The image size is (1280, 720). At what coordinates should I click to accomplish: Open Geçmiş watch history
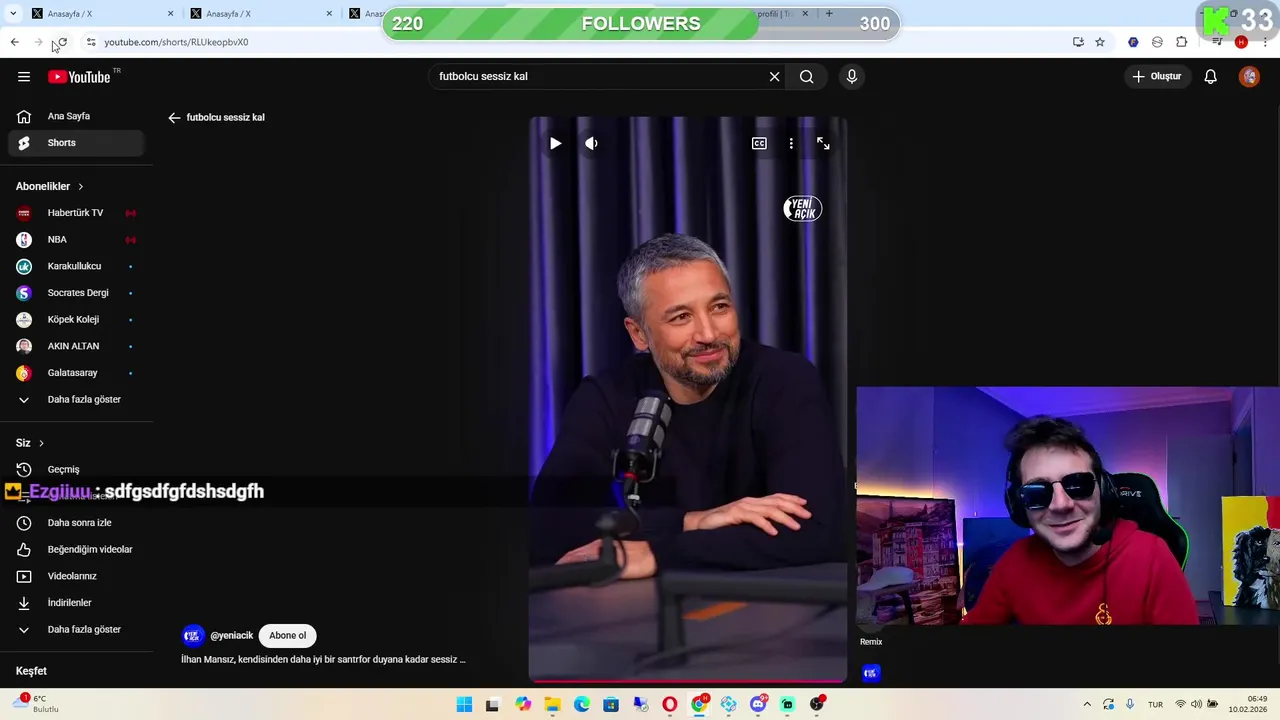tap(77, 469)
